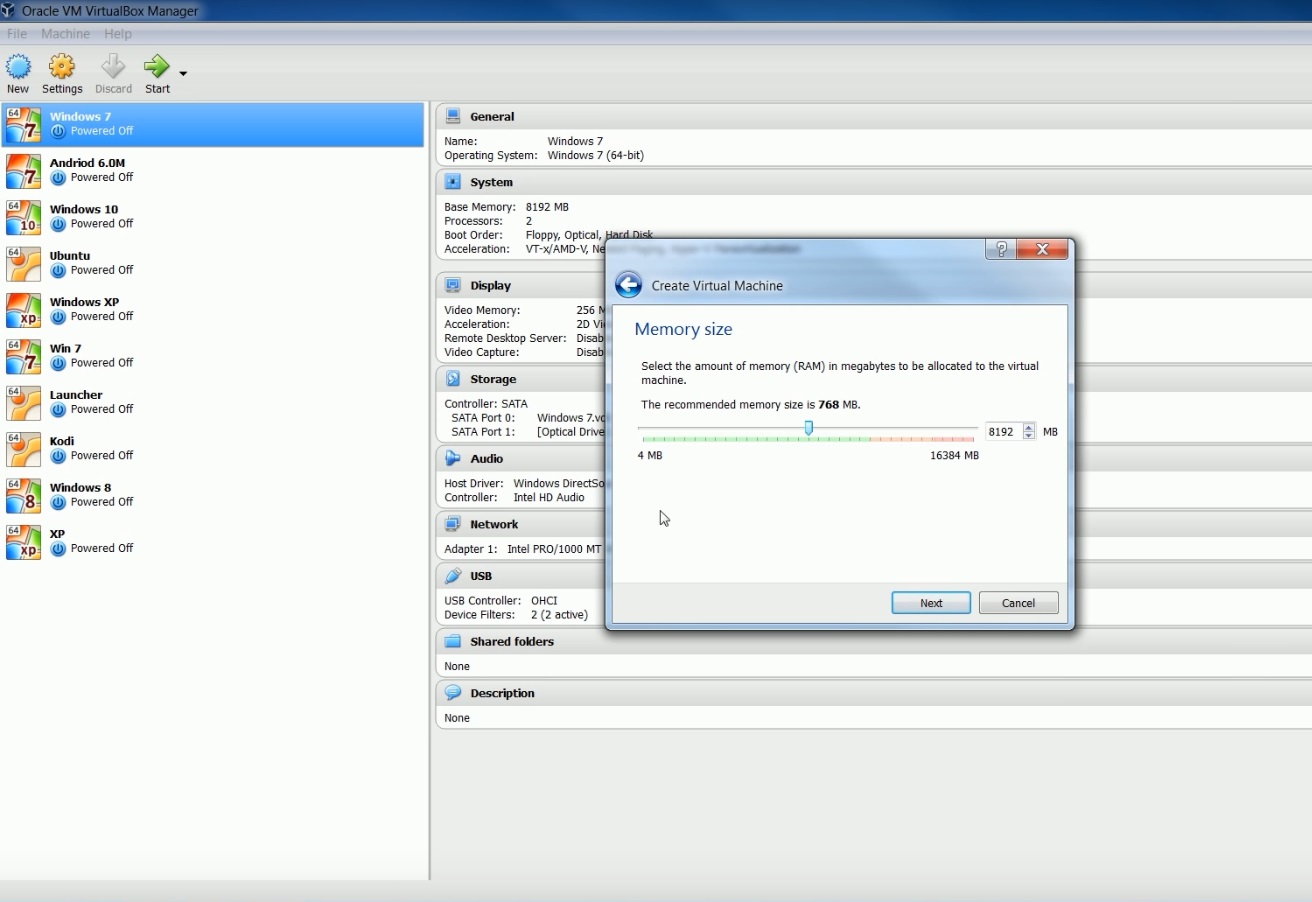Open the Help menu

[x=118, y=34]
